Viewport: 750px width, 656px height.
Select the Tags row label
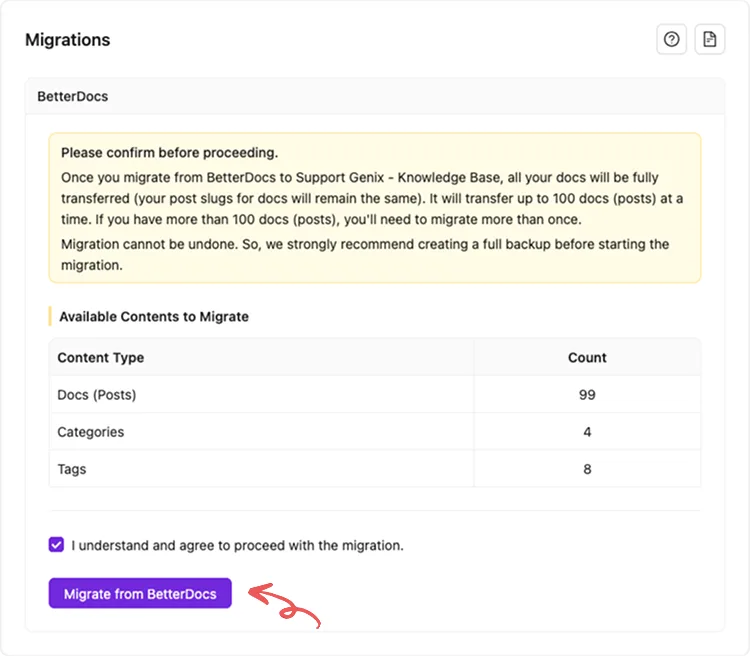[72, 469]
